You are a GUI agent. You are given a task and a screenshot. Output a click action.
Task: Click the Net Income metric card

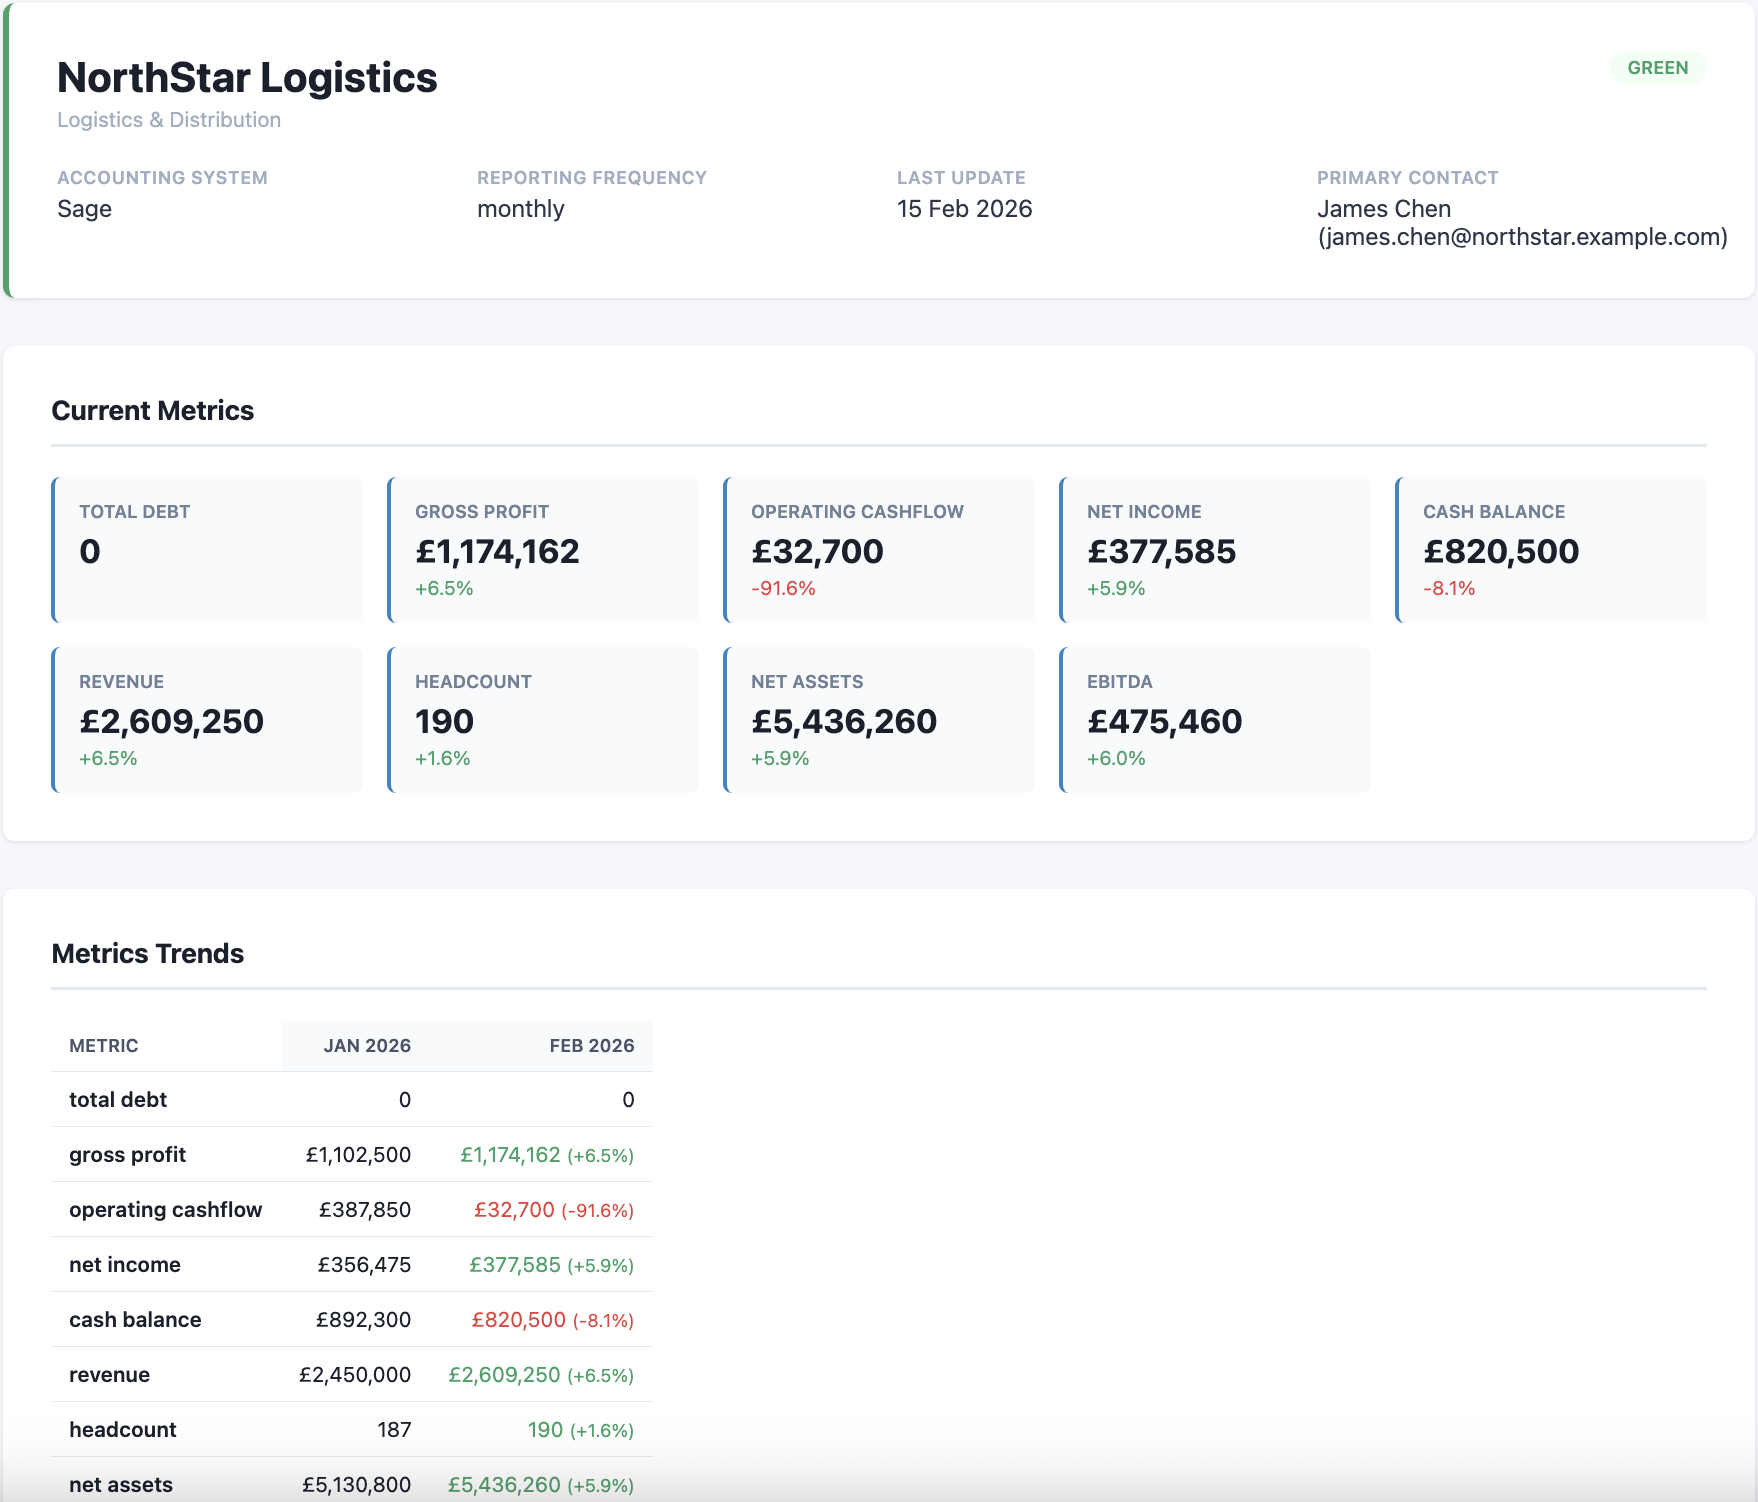[x=1214, y=549]
